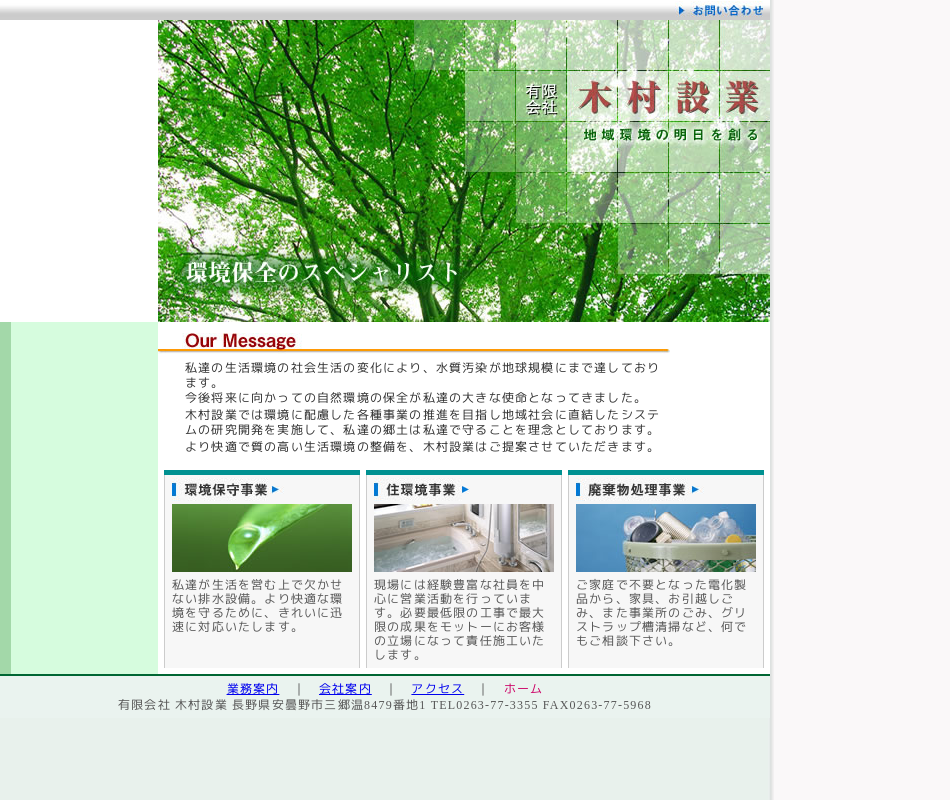
Task: Click the arrow icon next to 環境保守事業
Action: pyautogui.click(x=276, y=489)
